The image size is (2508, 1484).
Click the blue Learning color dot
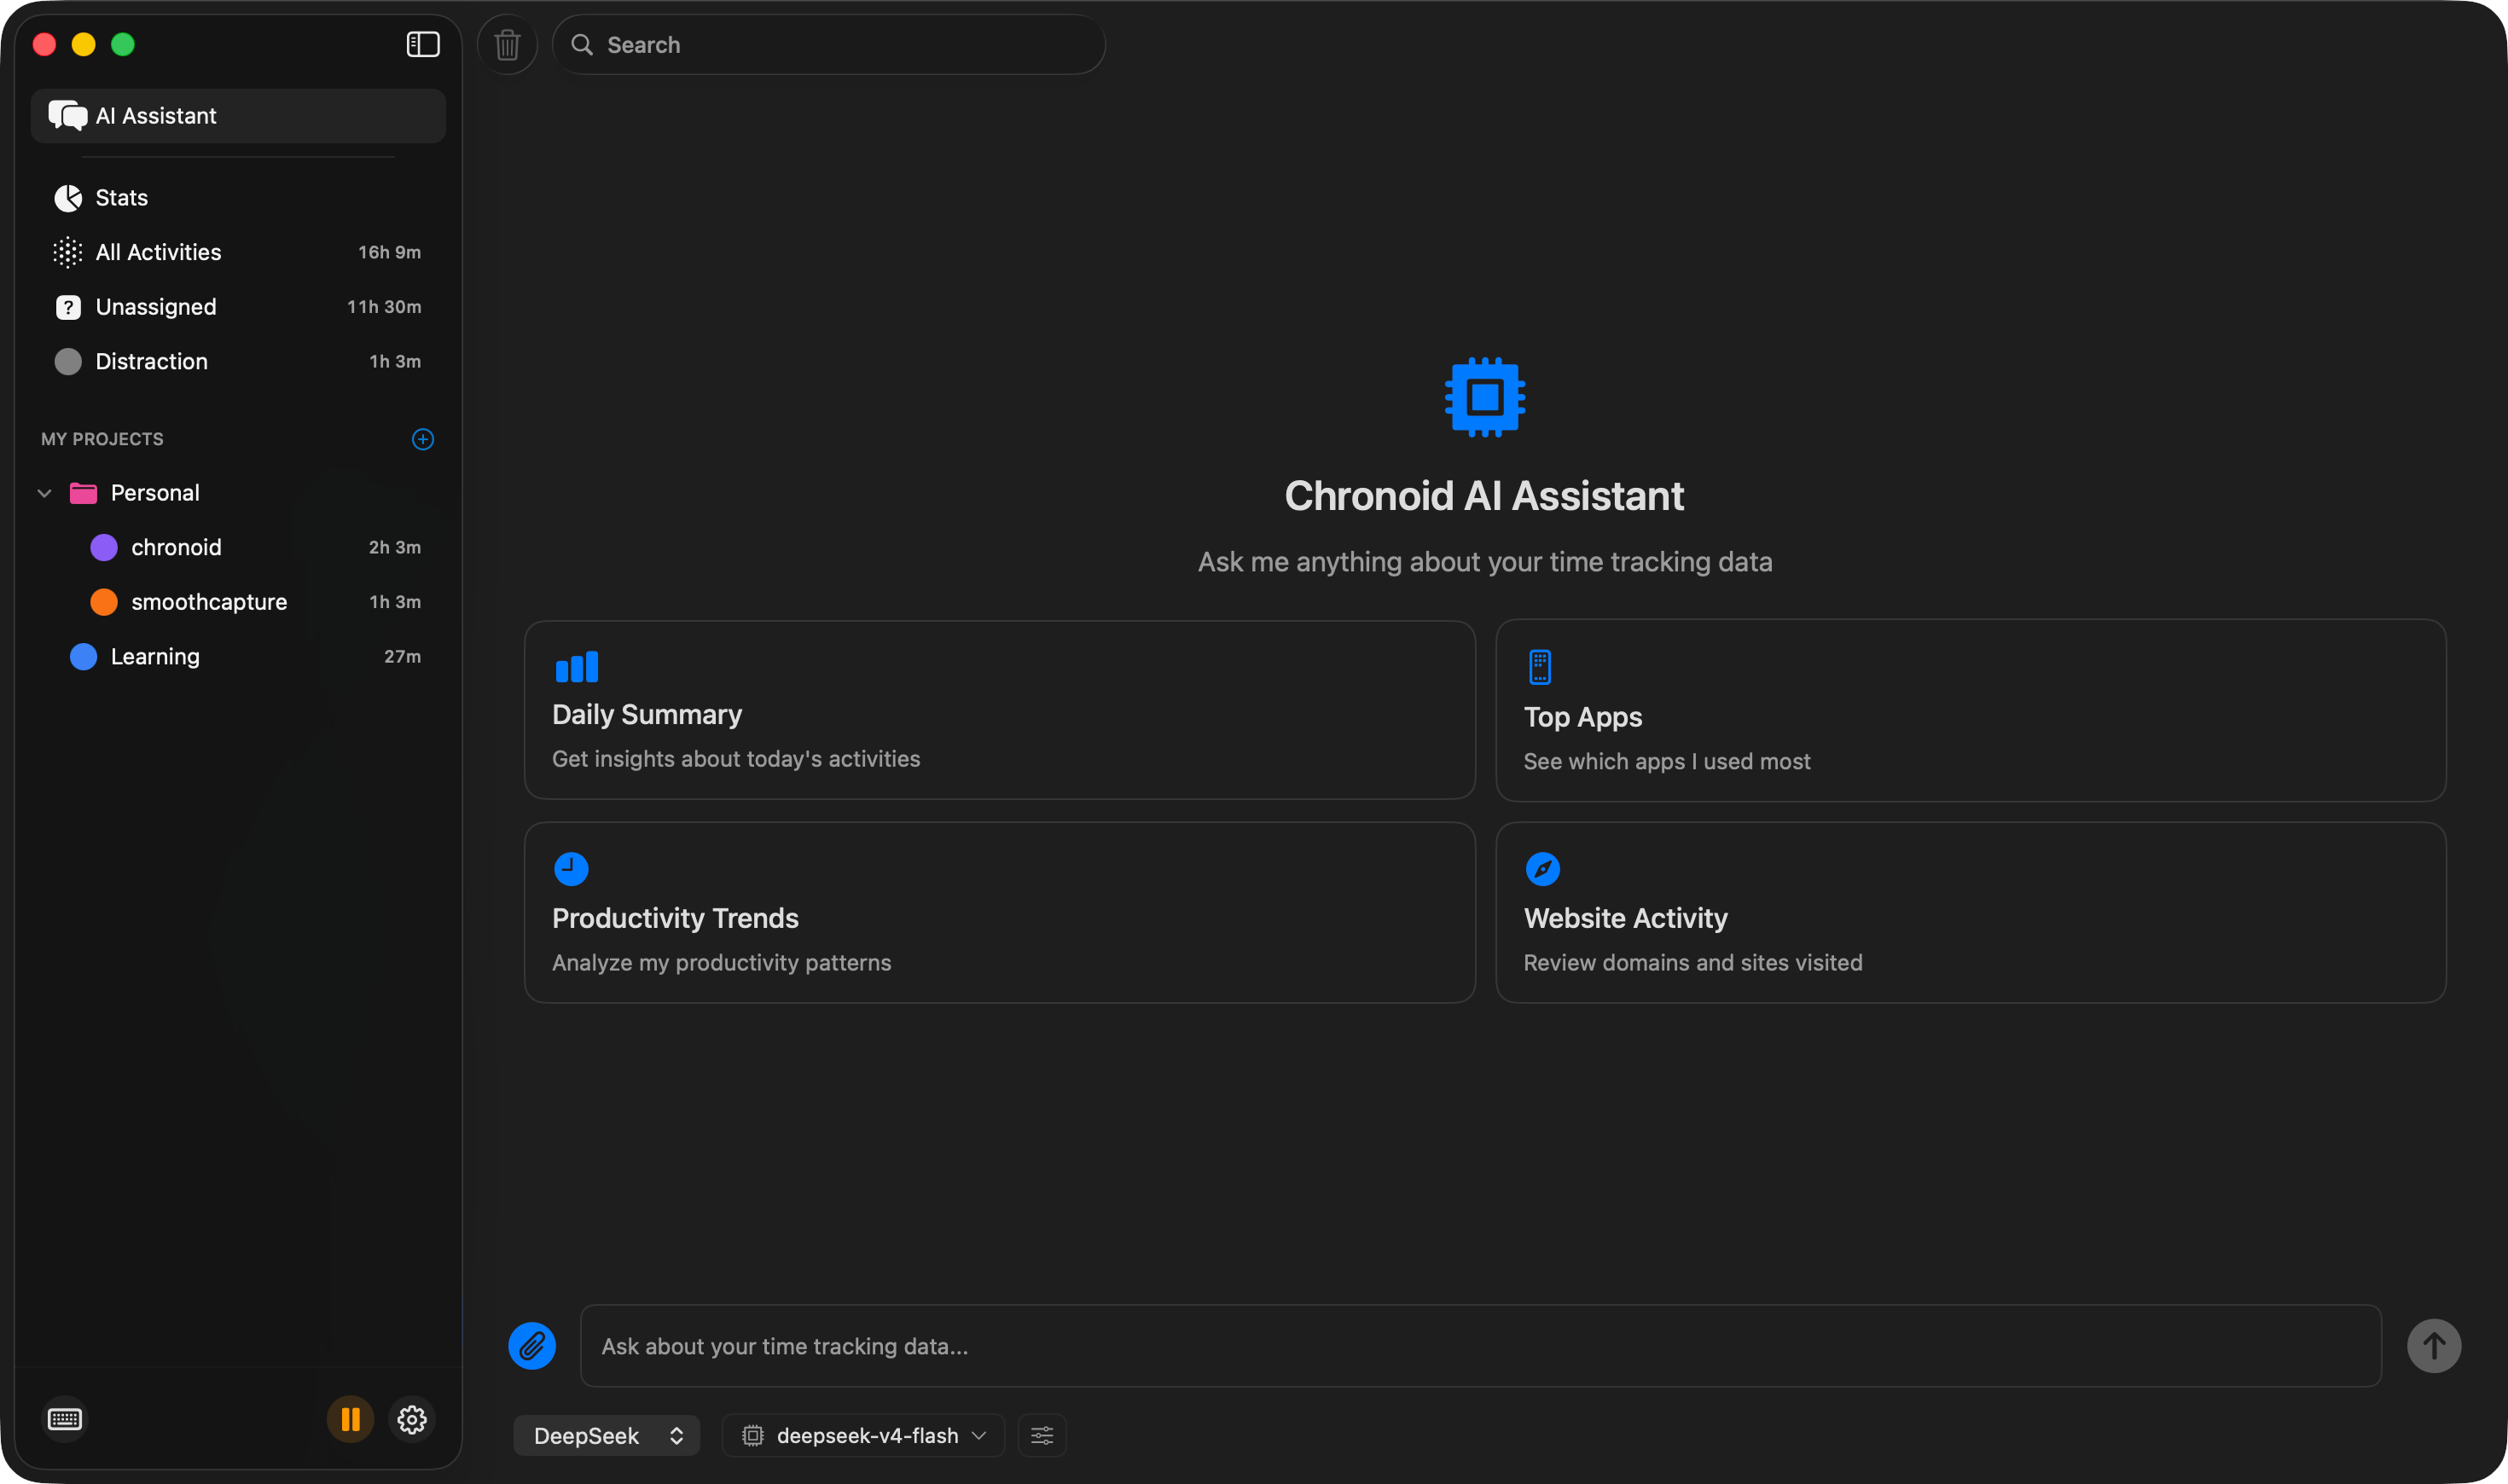click(x=83, y=656)
